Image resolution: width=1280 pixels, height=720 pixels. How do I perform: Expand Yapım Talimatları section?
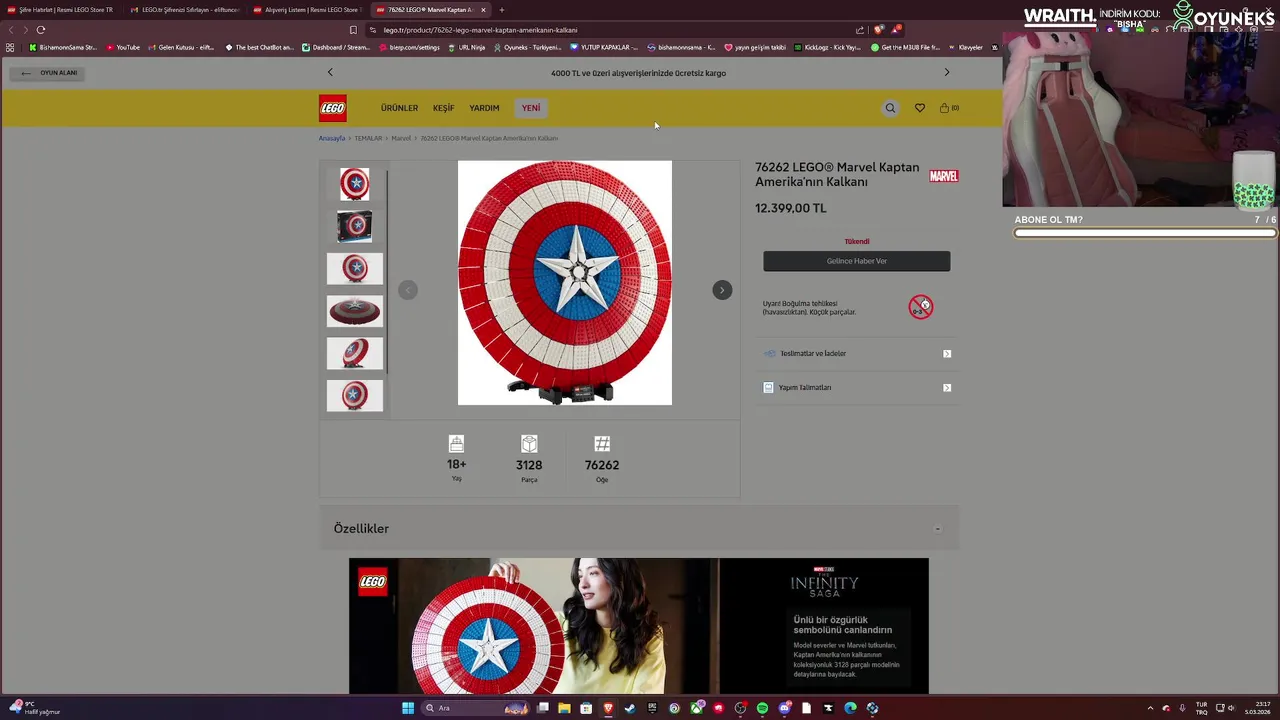[x=857, y=387]
